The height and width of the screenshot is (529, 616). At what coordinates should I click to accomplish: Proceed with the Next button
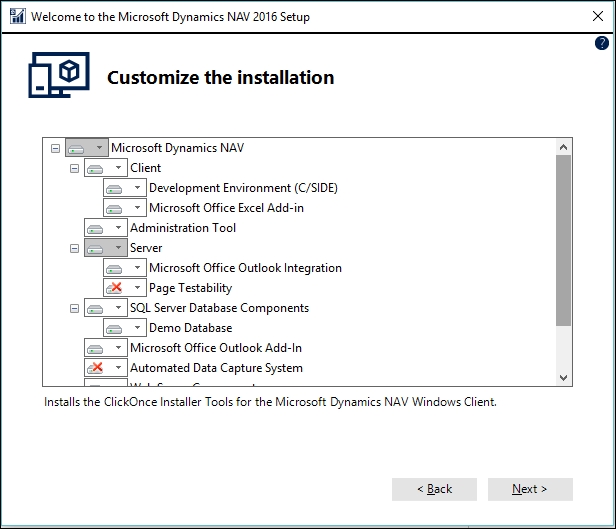[x=530, y=489]
